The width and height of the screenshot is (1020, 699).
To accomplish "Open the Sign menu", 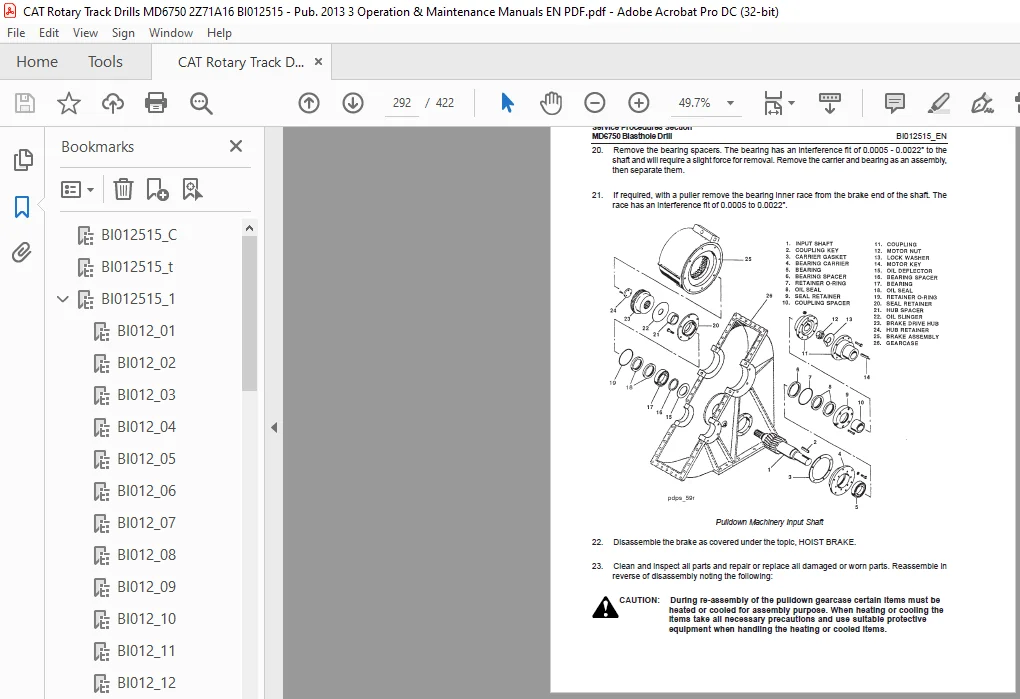I will coord(123,33).
